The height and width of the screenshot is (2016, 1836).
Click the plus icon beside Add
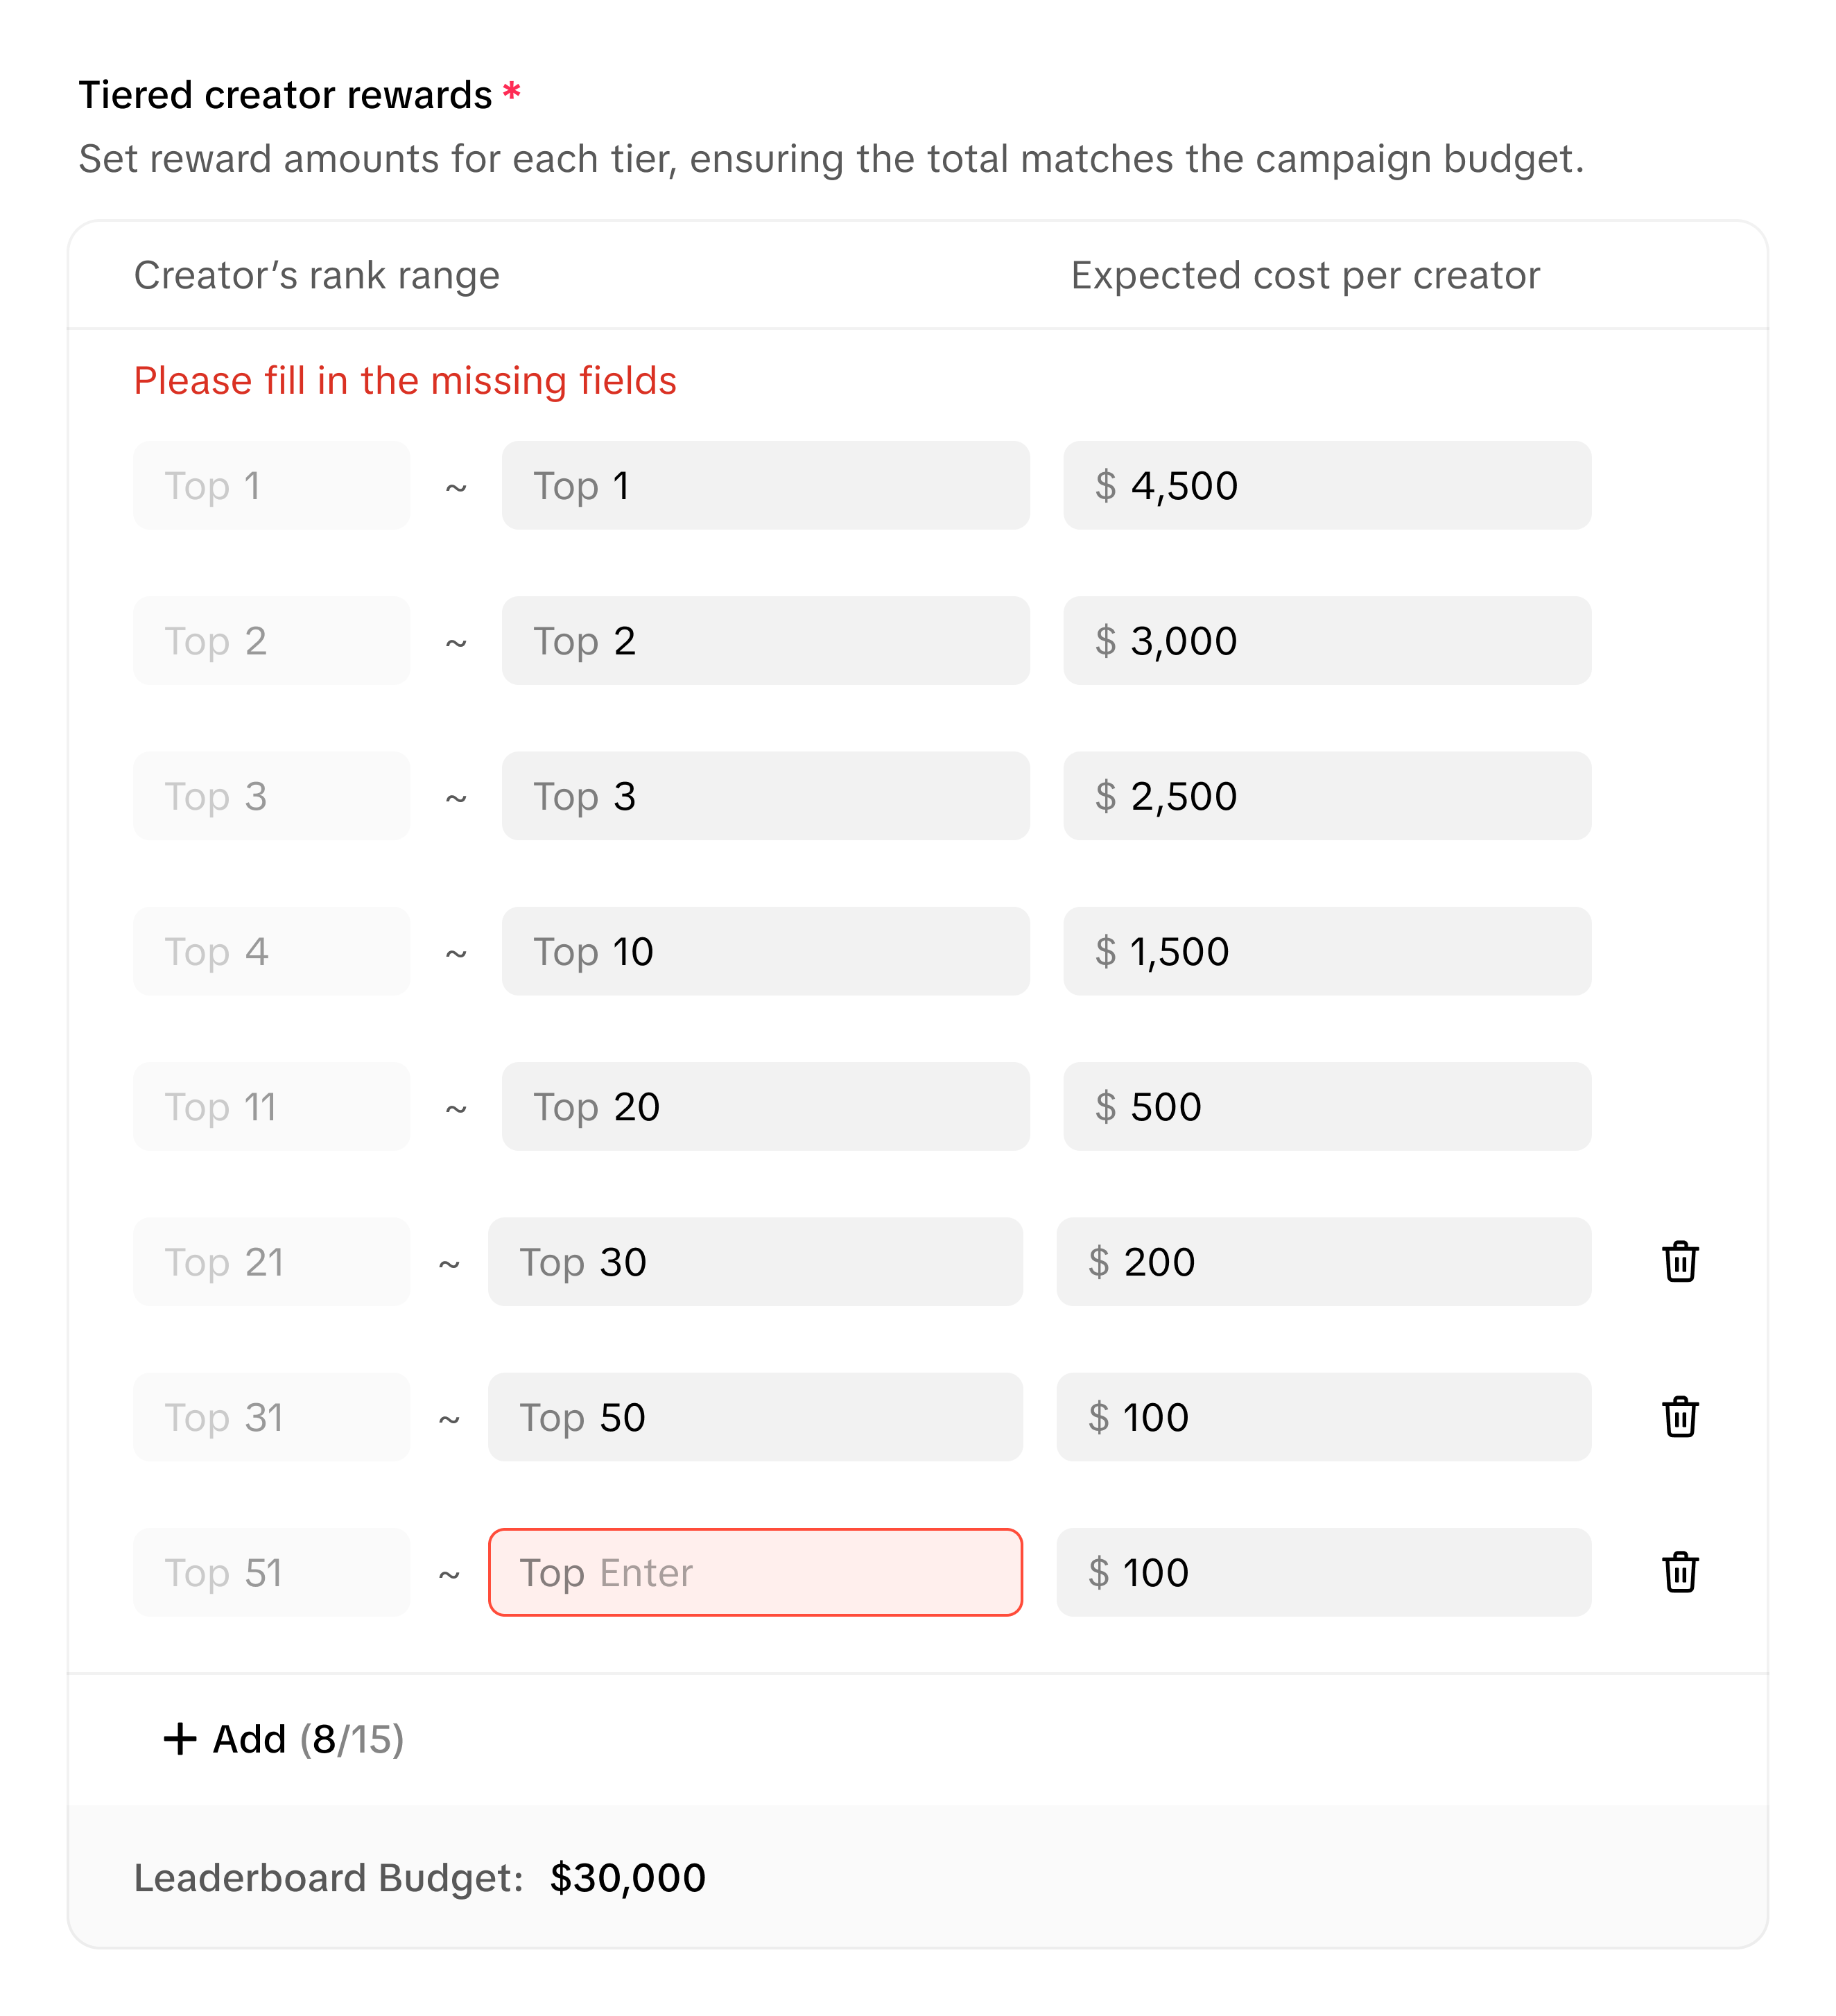(180, 1739)
